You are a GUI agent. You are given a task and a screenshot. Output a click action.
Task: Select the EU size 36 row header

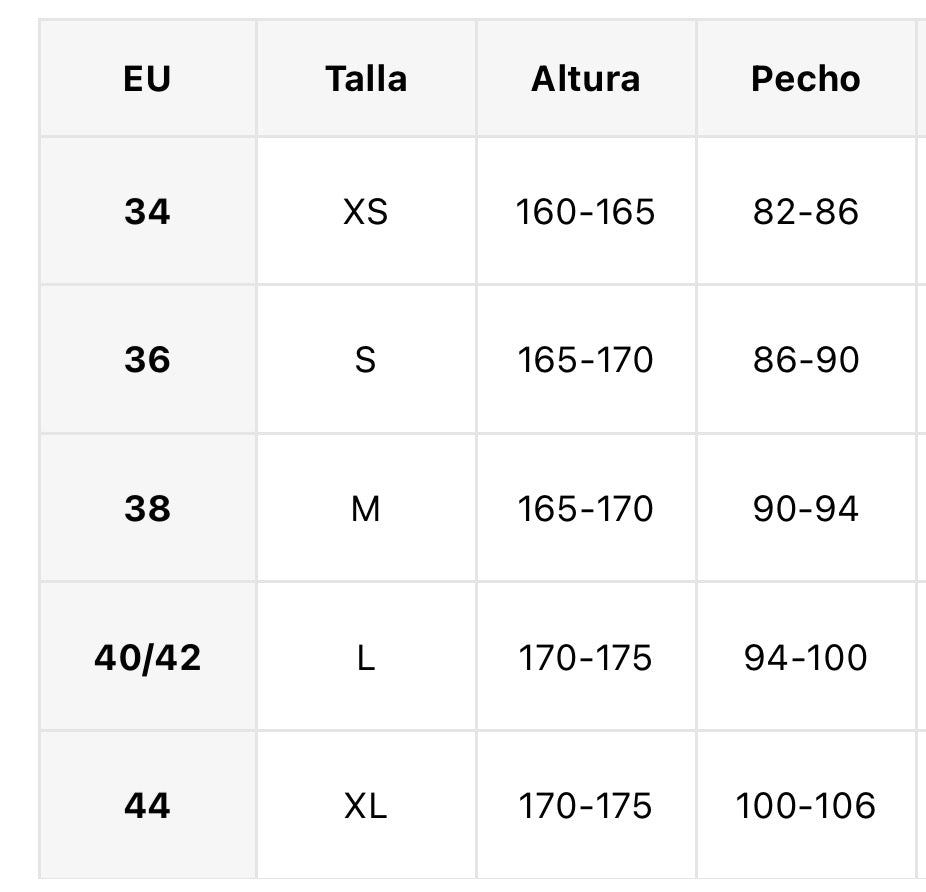coord(148,359)
